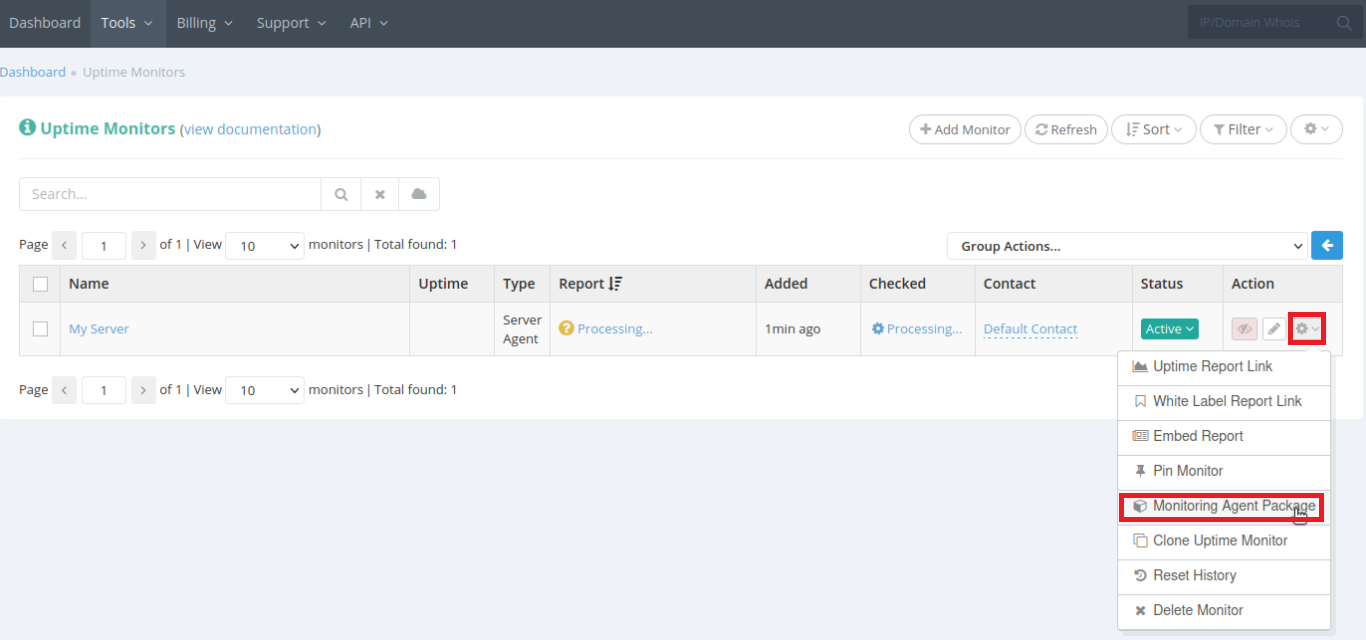Click the search magnifier icon beside Search field
This screenshot has width=1366, height=640.
[x=341, y=194]
